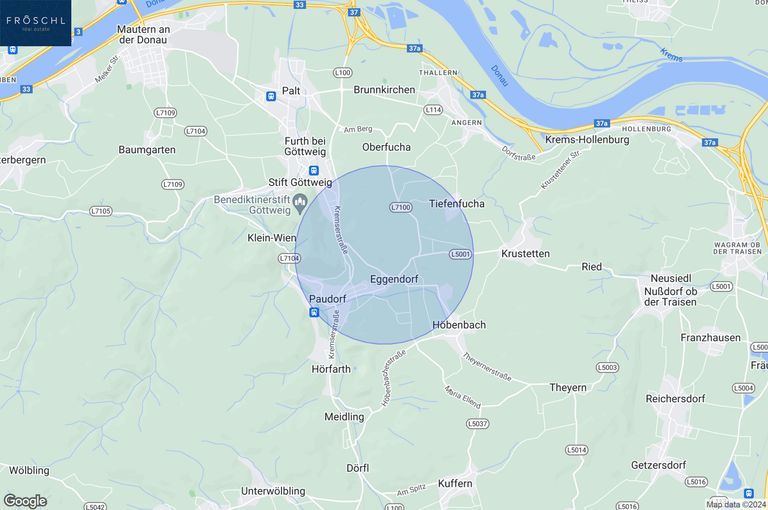Click the L7100 road shield inside the circle
768x510 pixels.
click(x=401, y=207)
